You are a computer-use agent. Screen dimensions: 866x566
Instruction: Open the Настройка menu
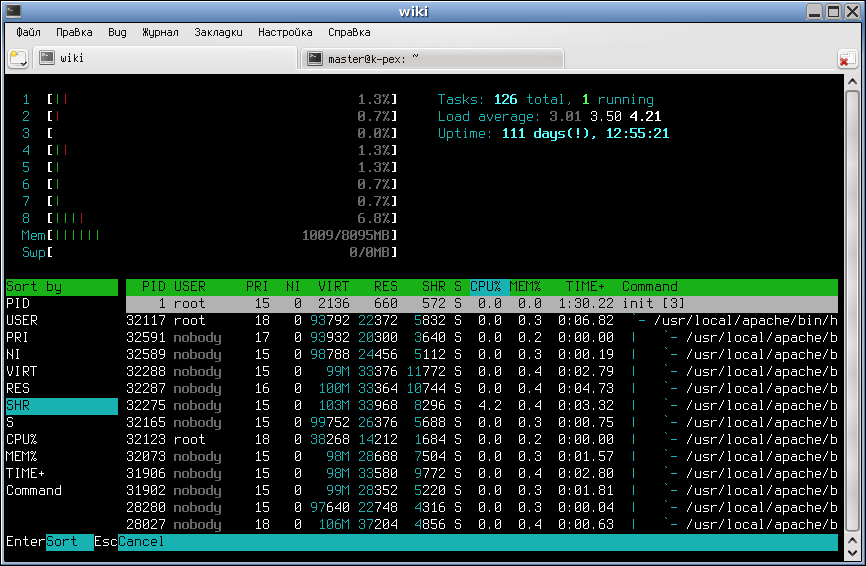[x=285, y=32]
